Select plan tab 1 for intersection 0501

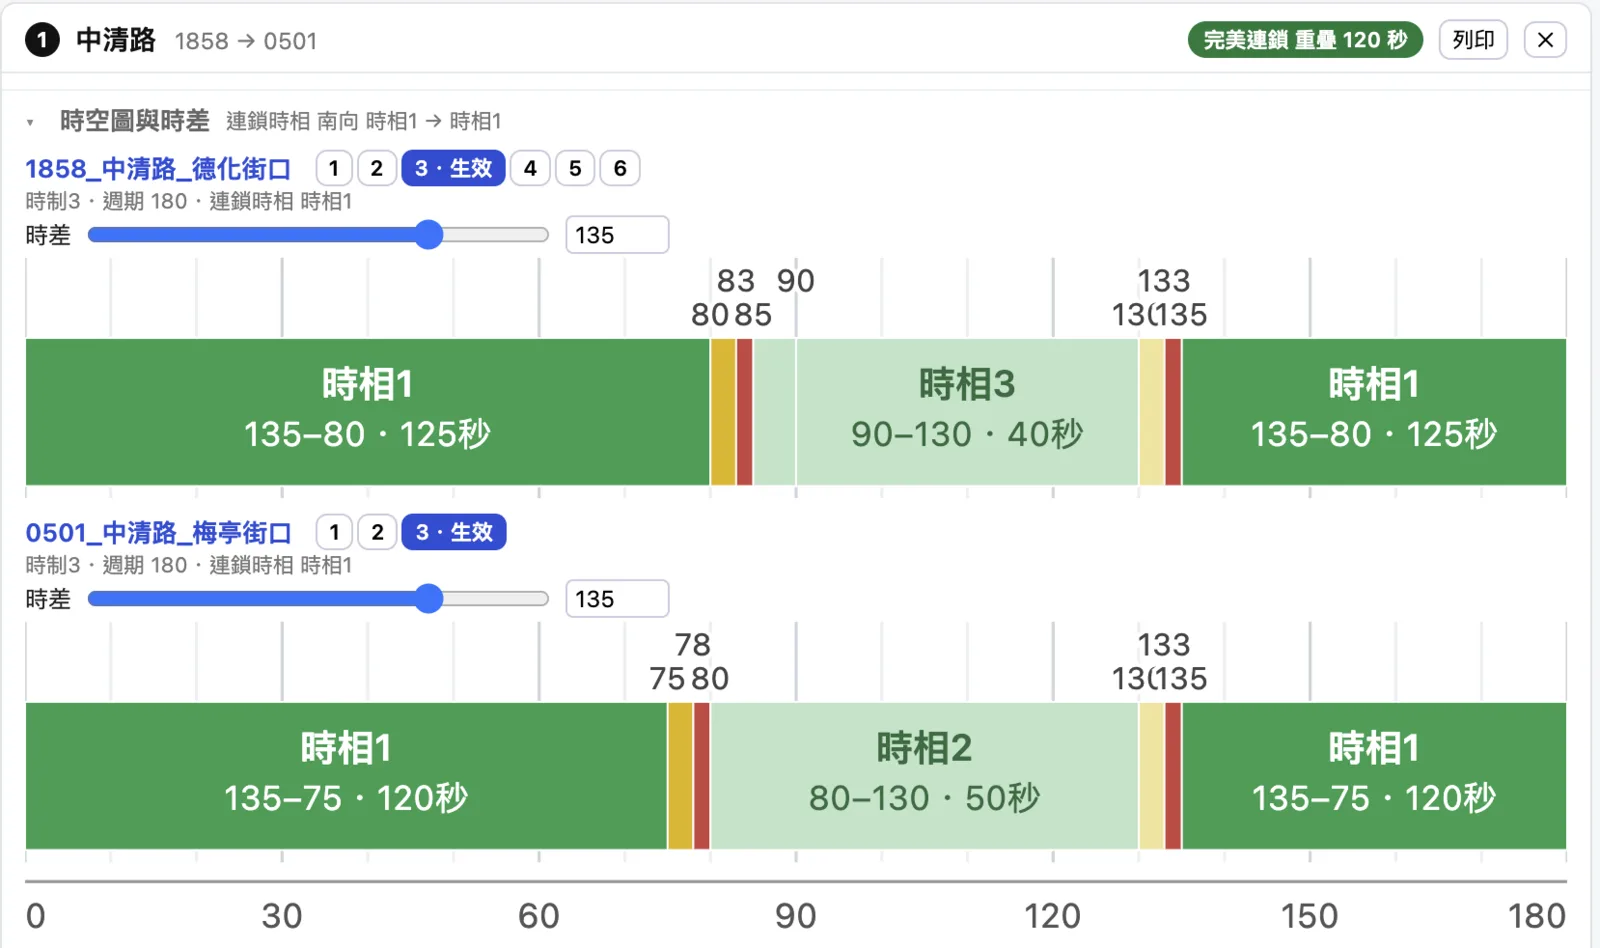[334, 532]
